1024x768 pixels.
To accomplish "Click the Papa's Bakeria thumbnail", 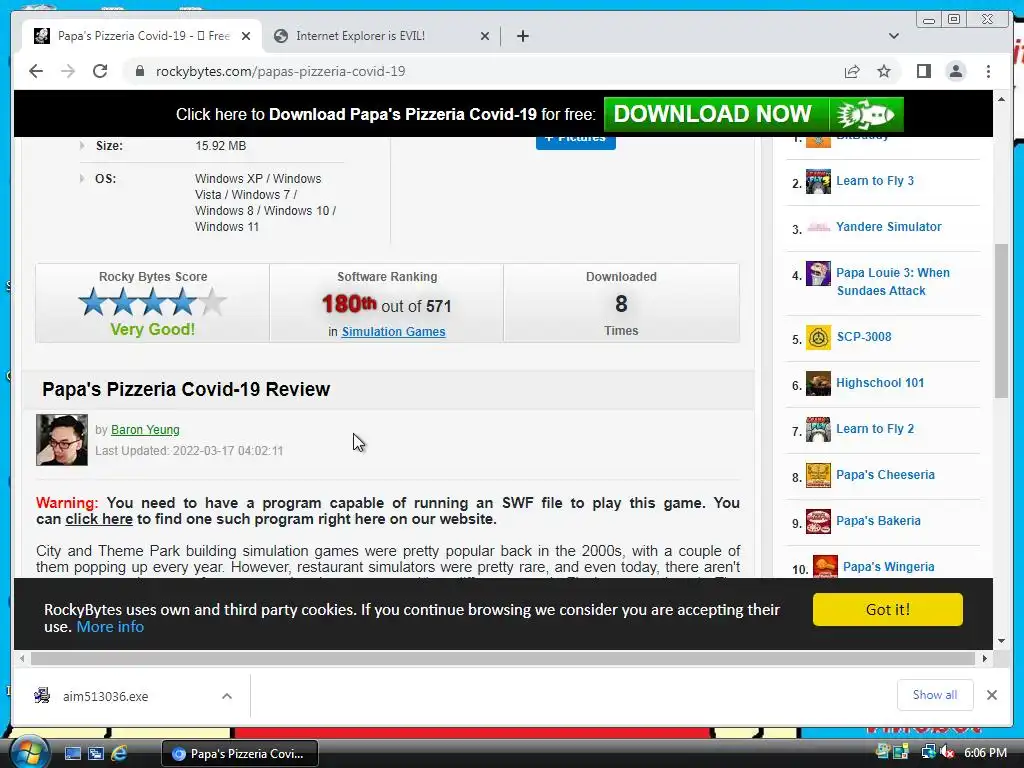I will 818,521.
